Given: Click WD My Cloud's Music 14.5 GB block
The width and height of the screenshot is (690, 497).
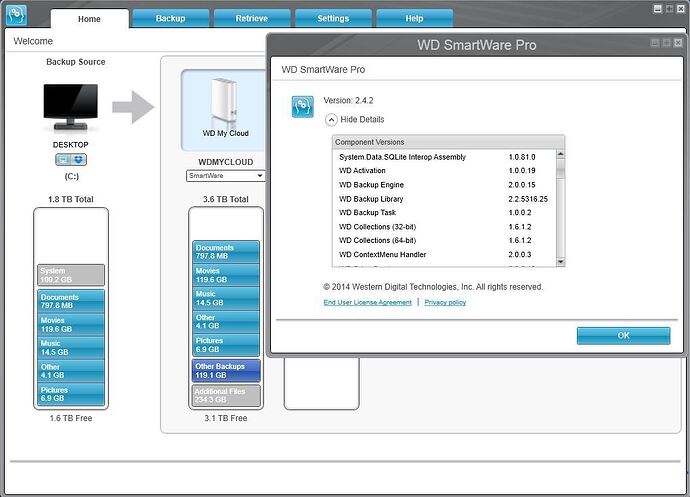Looking at the screenshot, I should pyautogui.click(x=226, y=298).
